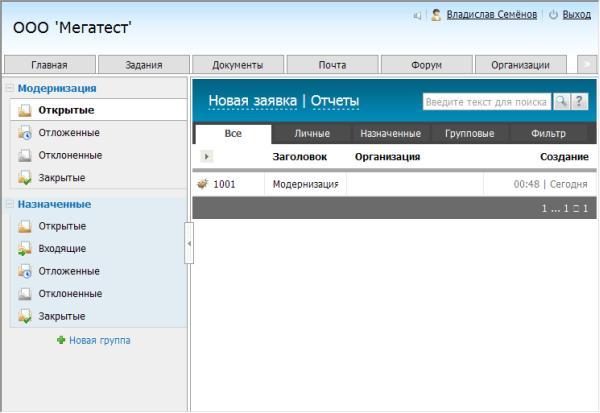Click clock folder icon of Отложенные under Модернизация
The height and width of the screenshot is (413, 600).
click(25, 133)
